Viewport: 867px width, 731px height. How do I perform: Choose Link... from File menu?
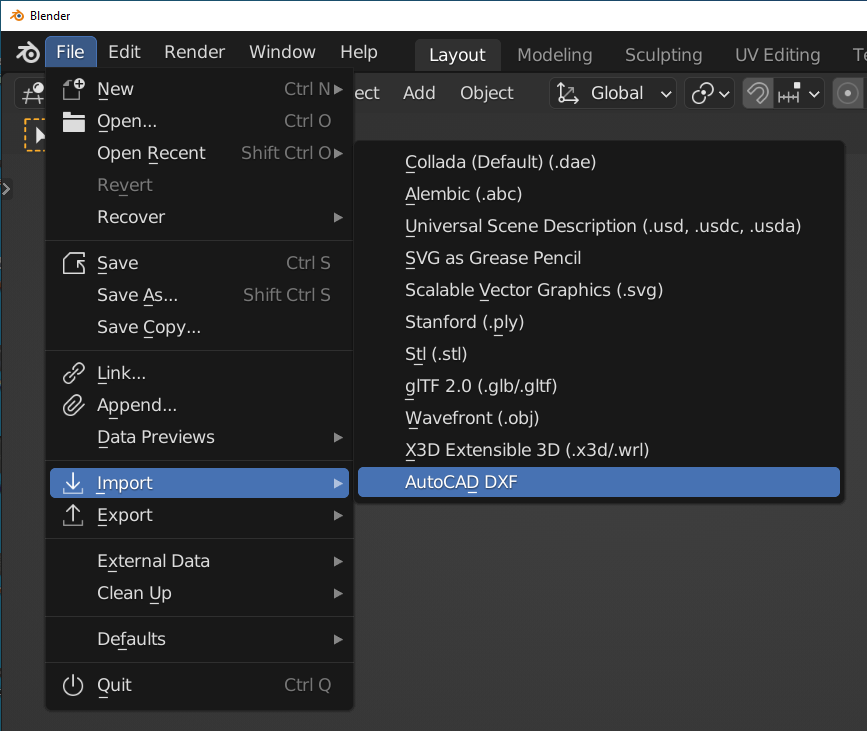(199, 373)
